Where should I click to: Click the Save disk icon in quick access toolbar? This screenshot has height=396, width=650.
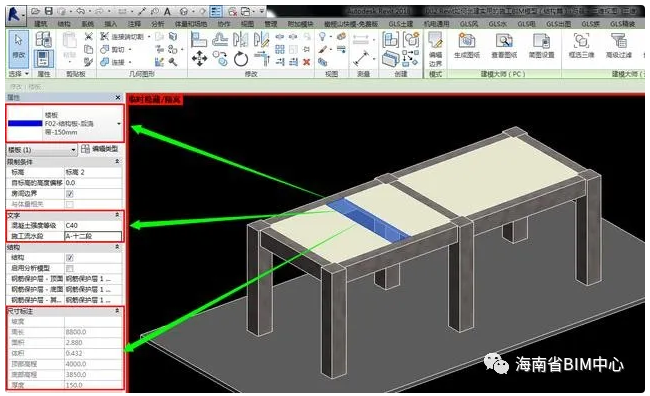tap(49, 11)
